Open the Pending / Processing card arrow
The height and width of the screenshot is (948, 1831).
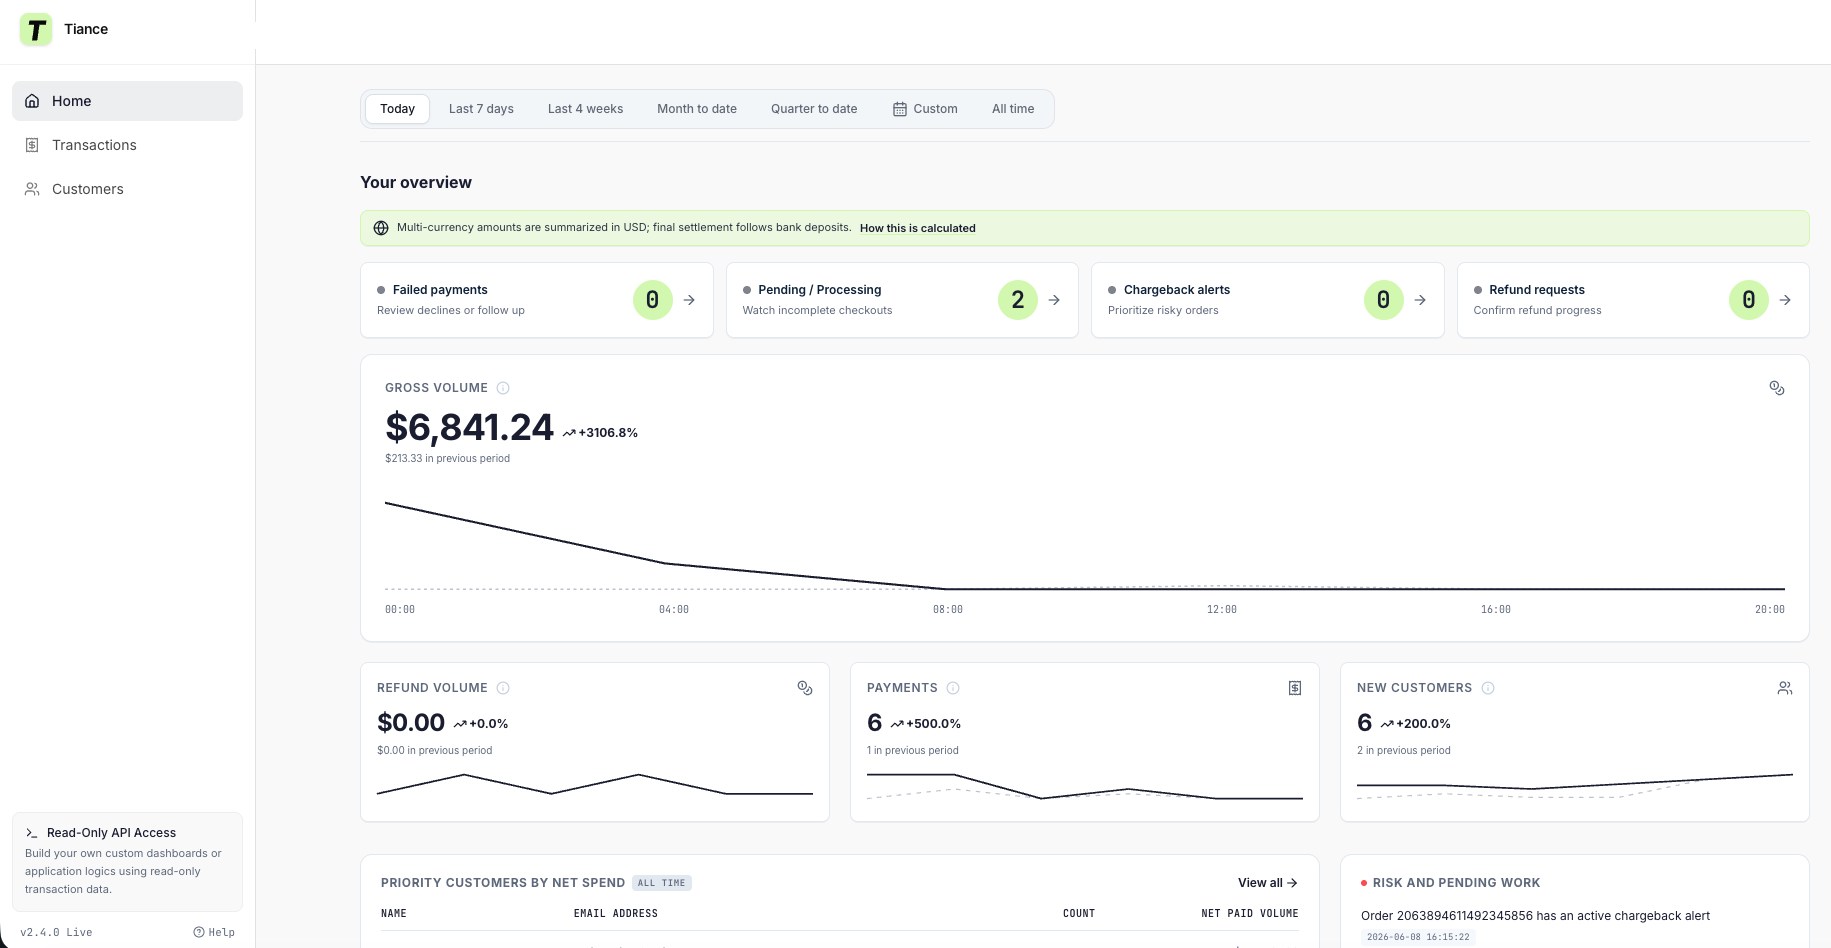[x=1054, y=300]
